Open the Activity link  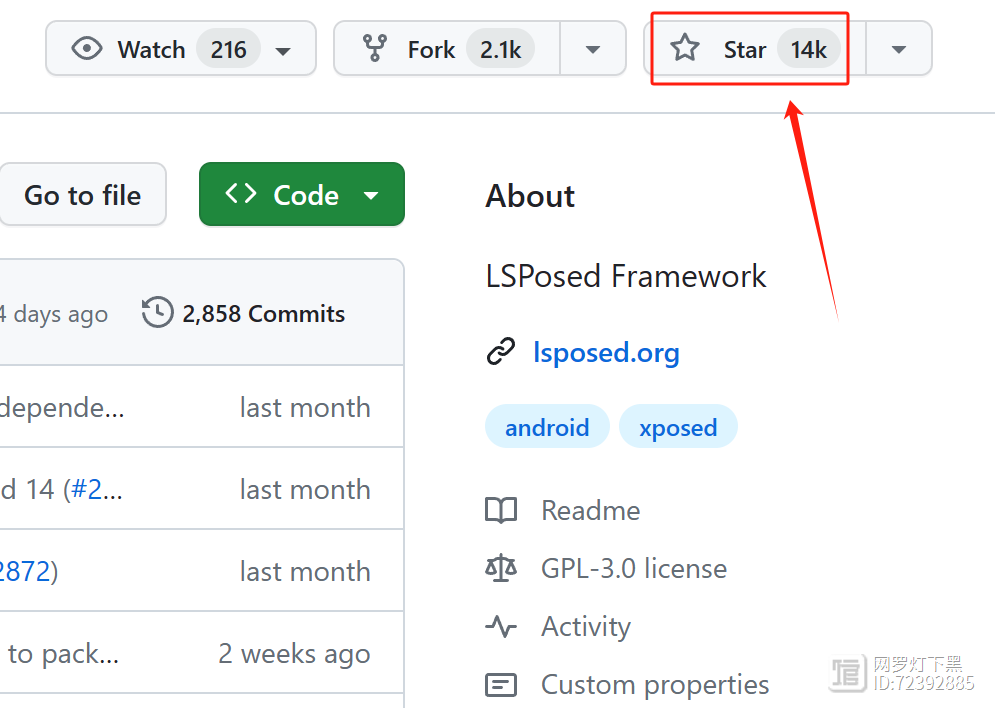(x=586, y=626)
